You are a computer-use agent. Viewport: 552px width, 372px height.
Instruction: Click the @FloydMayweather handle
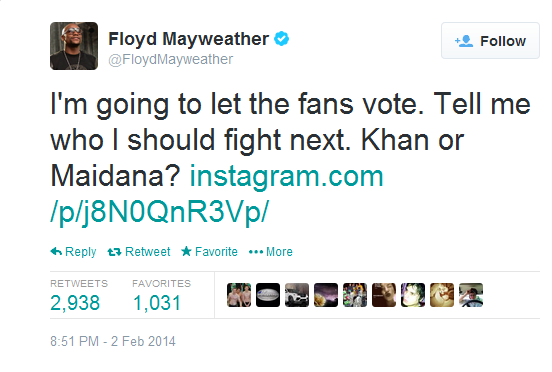170,59
